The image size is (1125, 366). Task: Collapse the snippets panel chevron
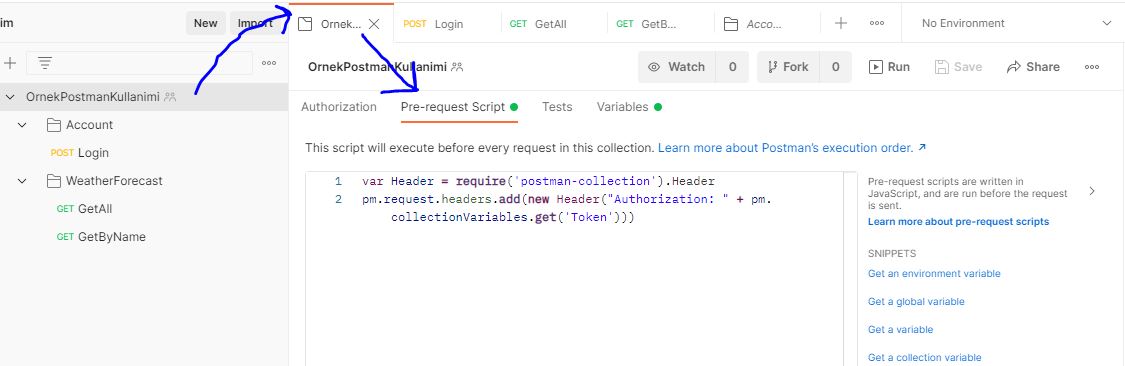(1092, 191)
